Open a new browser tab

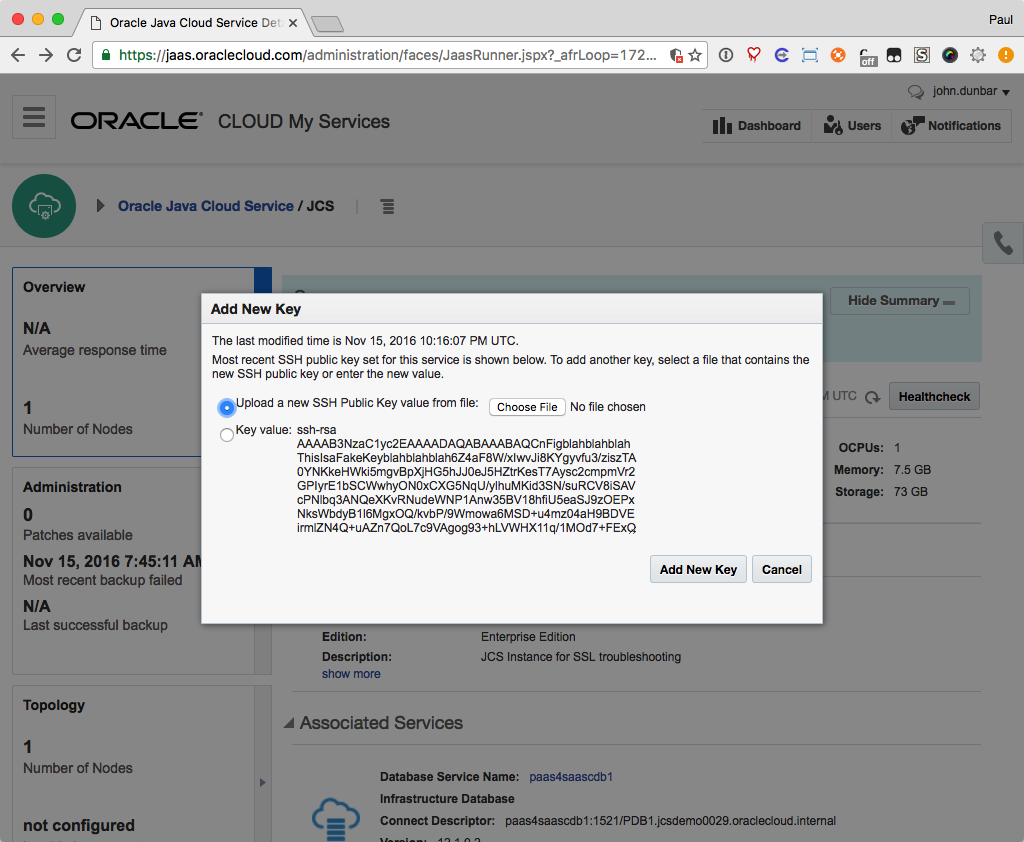[x=327, y=25]
